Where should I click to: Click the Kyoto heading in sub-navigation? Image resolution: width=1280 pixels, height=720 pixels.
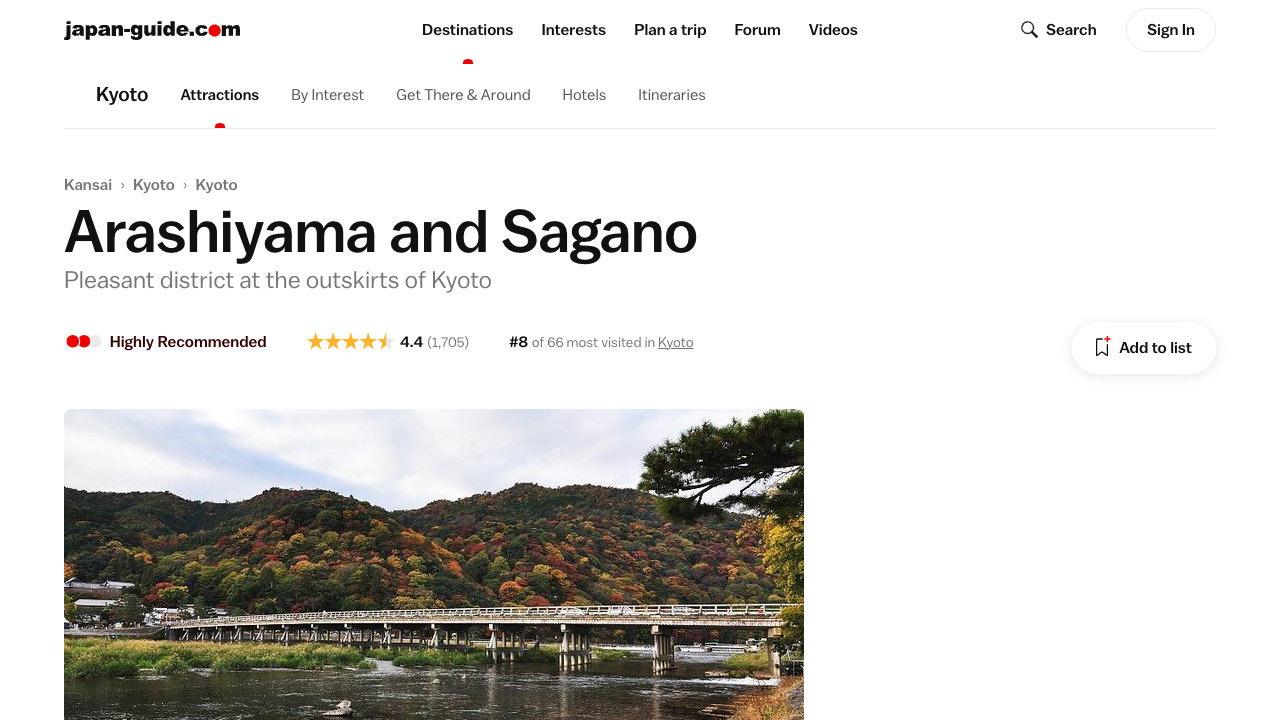(x=122, y=95)
